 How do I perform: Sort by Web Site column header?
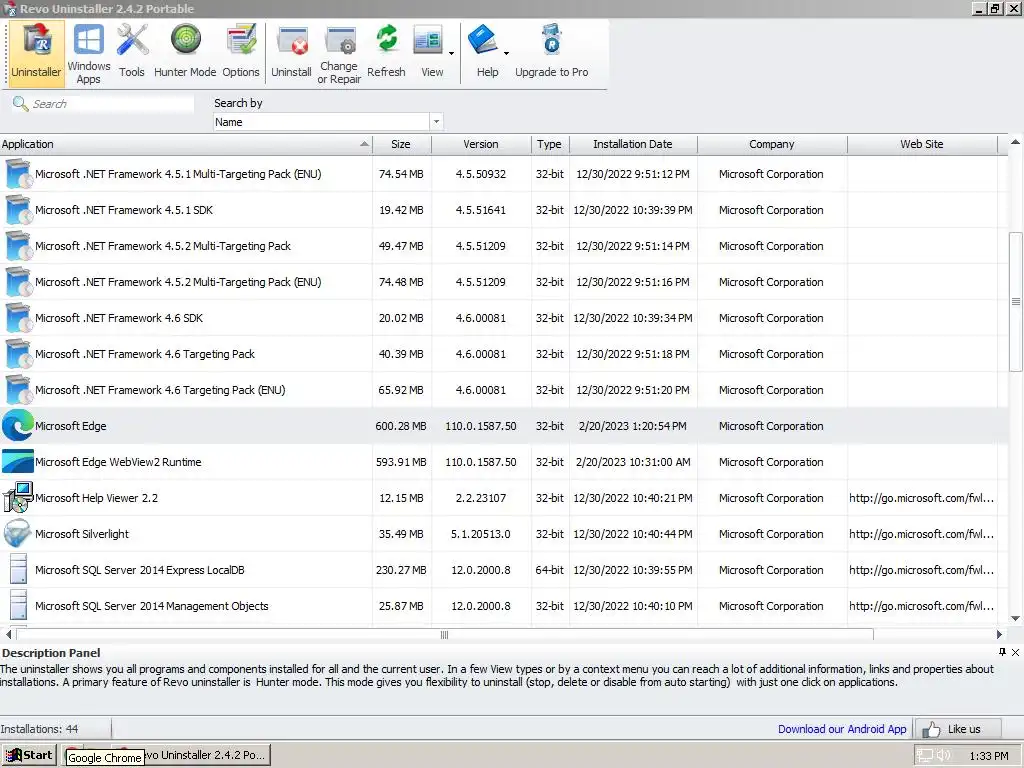pos(922,144)
